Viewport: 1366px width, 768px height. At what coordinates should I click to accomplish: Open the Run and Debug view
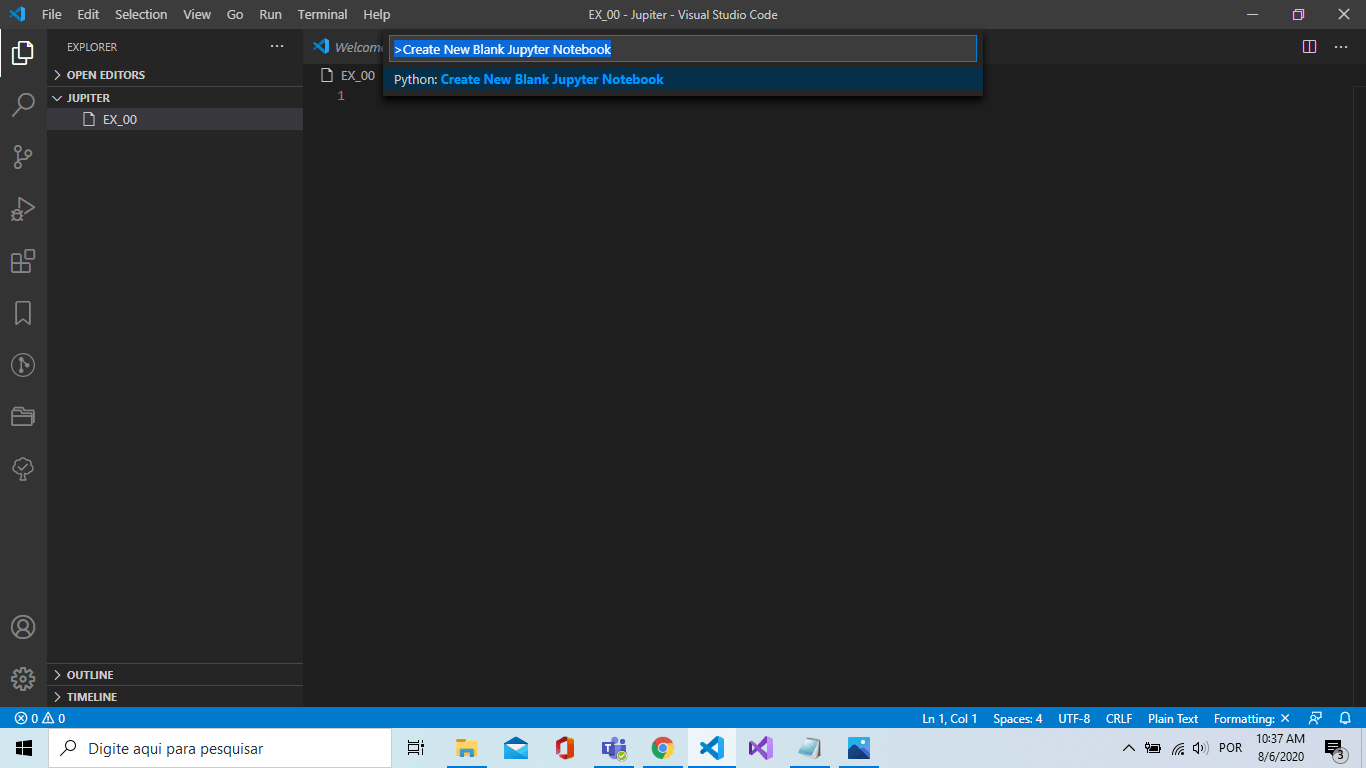pyautogui.click(x=23, y=209)
